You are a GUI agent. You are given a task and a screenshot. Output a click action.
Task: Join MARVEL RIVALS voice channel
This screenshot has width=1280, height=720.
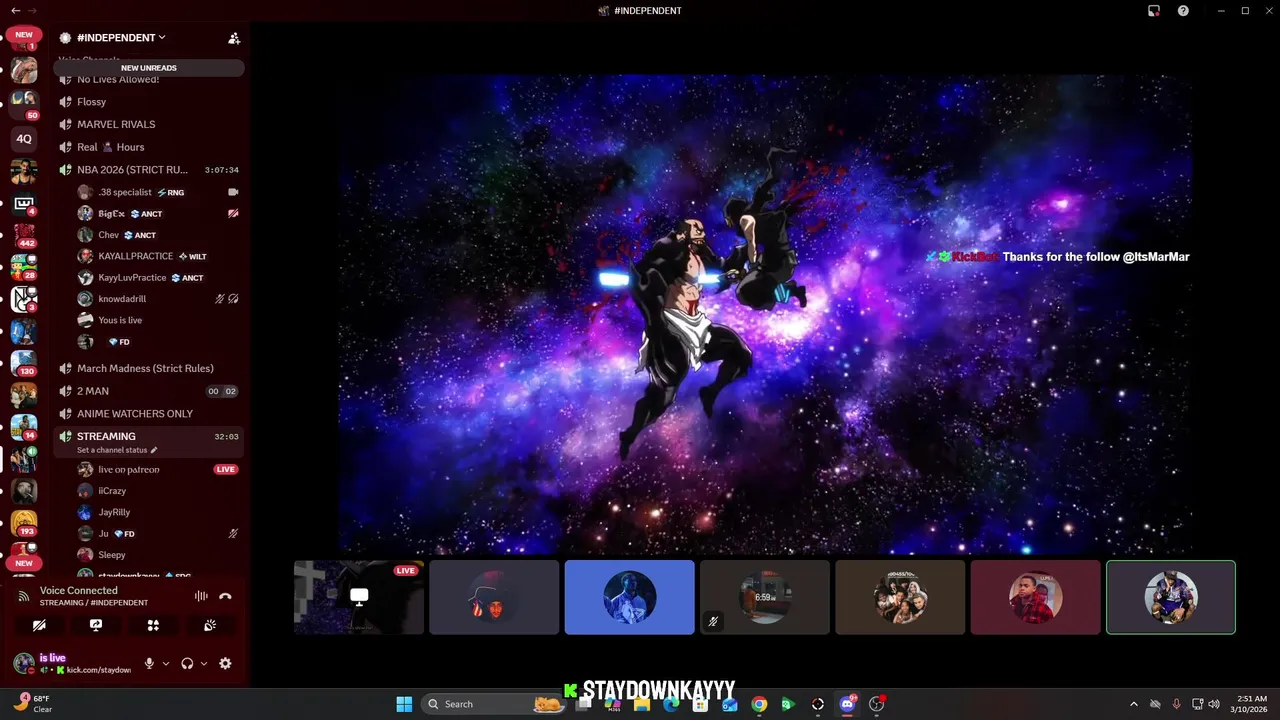point(149,124)
